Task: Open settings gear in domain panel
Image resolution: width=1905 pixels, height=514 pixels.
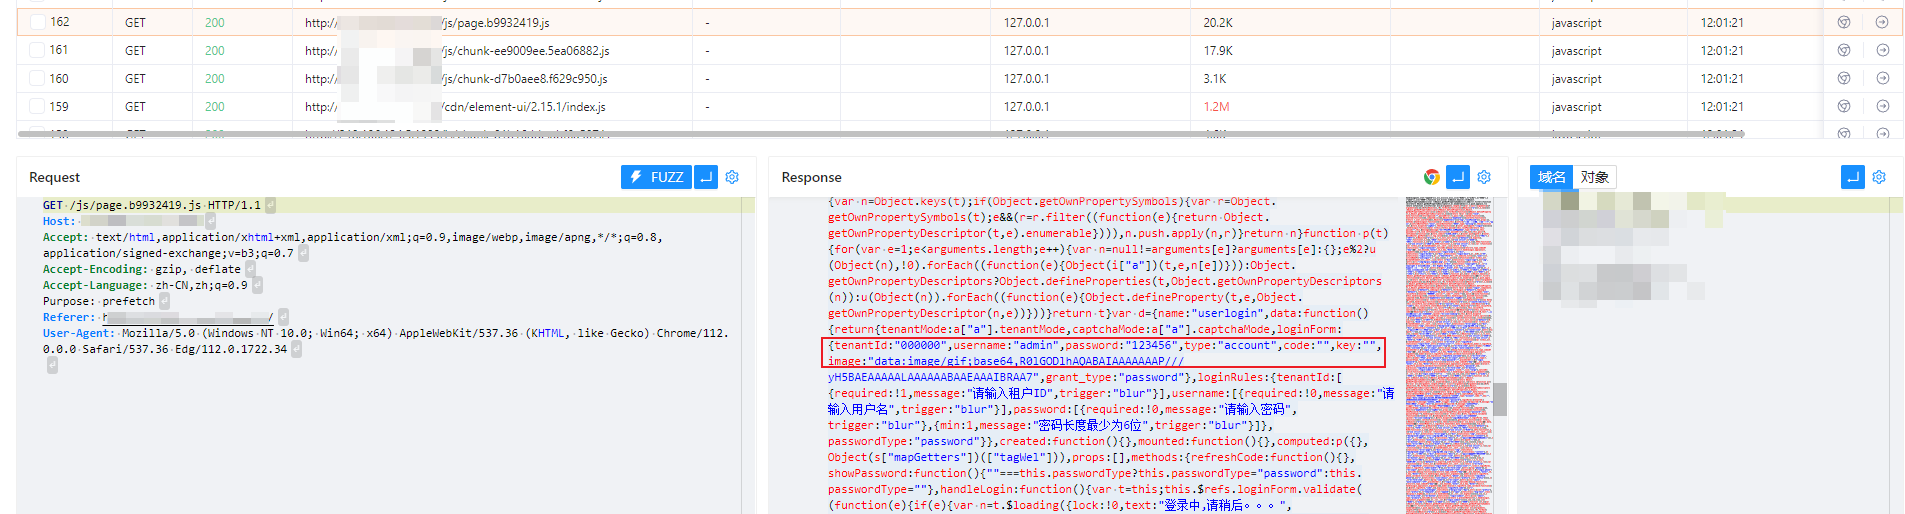Action: 1879,177
